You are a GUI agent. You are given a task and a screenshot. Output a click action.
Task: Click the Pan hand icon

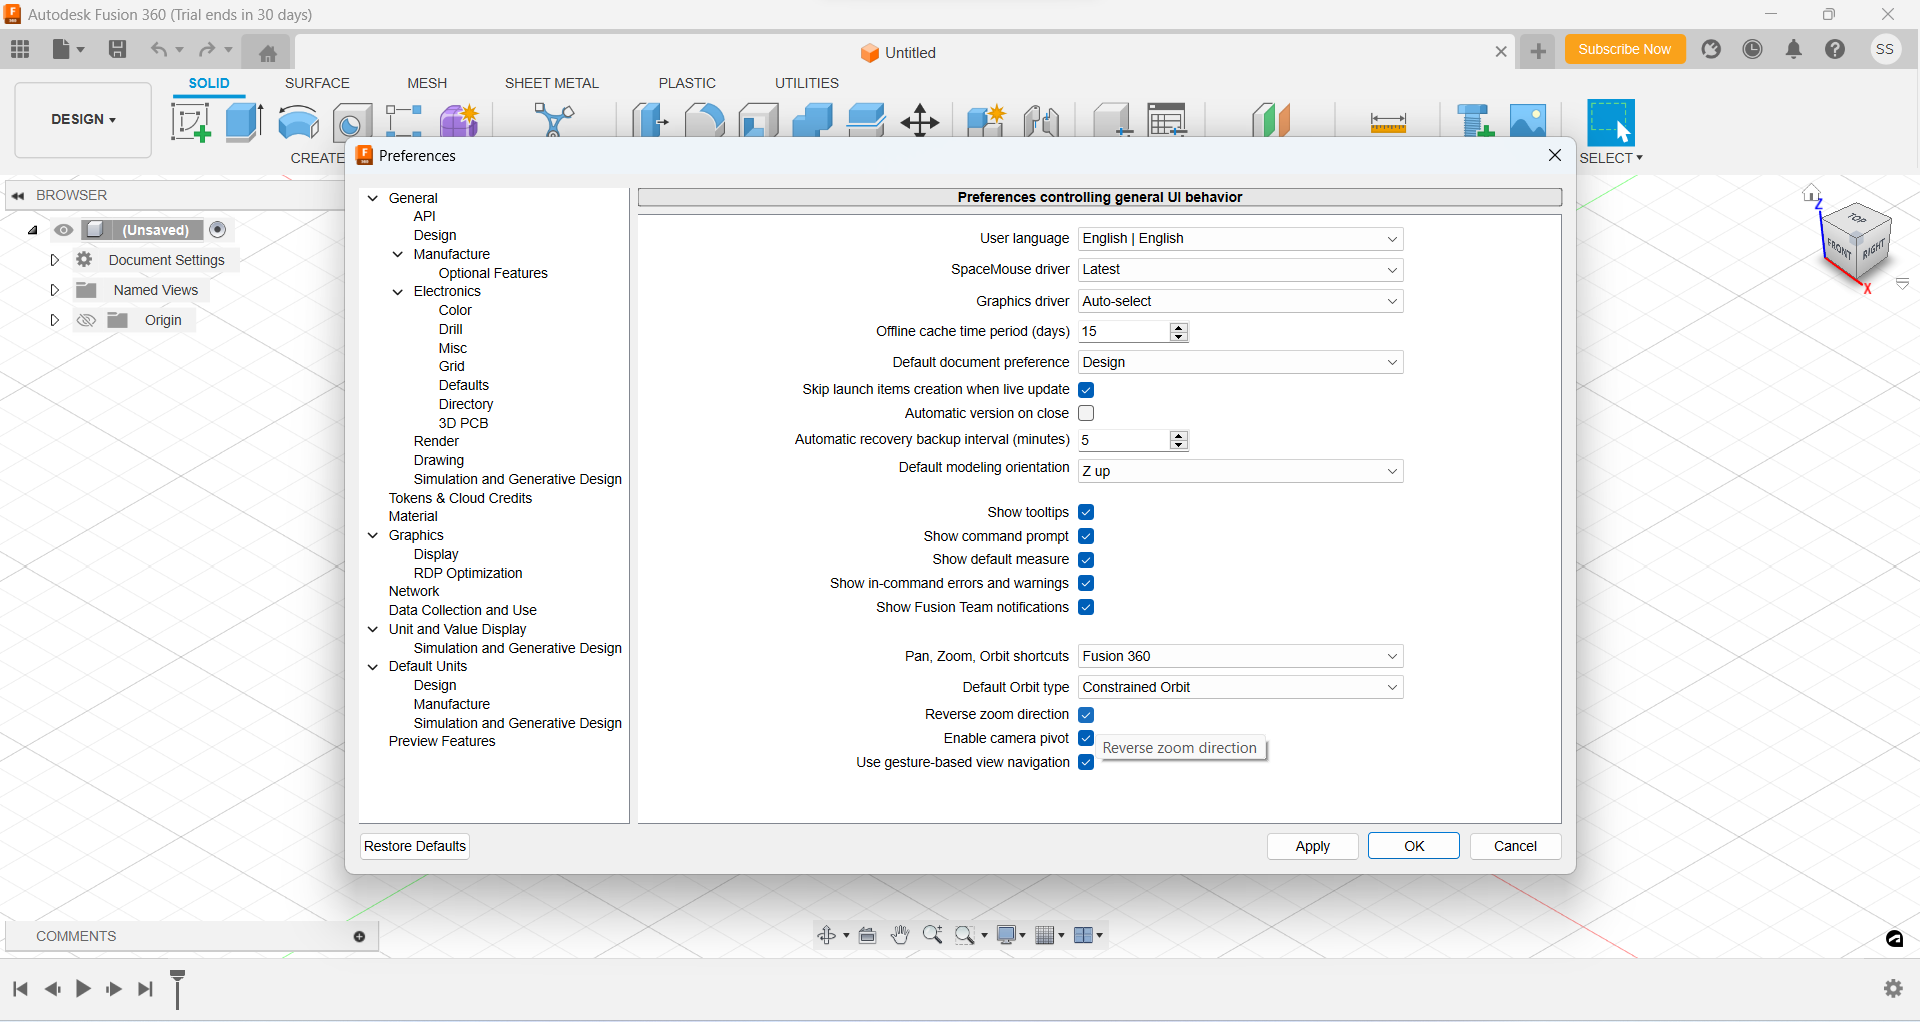pos(900,935)
